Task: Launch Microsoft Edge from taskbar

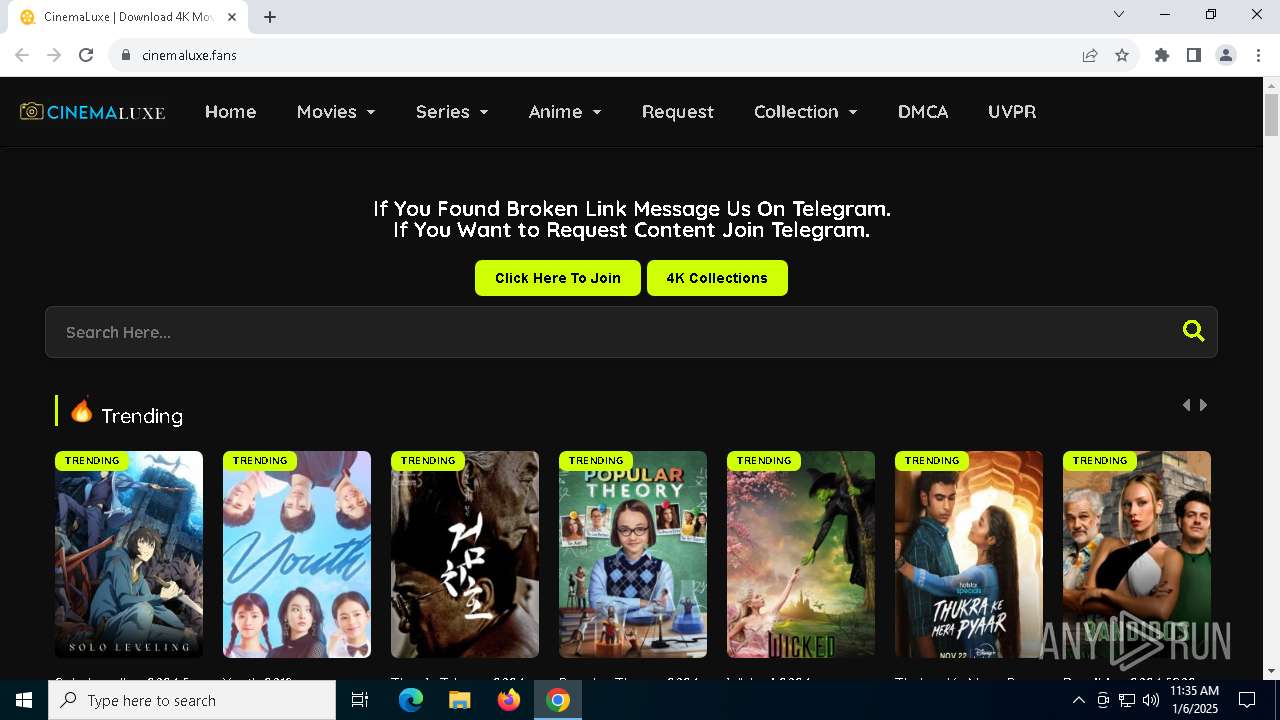Action: [411, 700]
